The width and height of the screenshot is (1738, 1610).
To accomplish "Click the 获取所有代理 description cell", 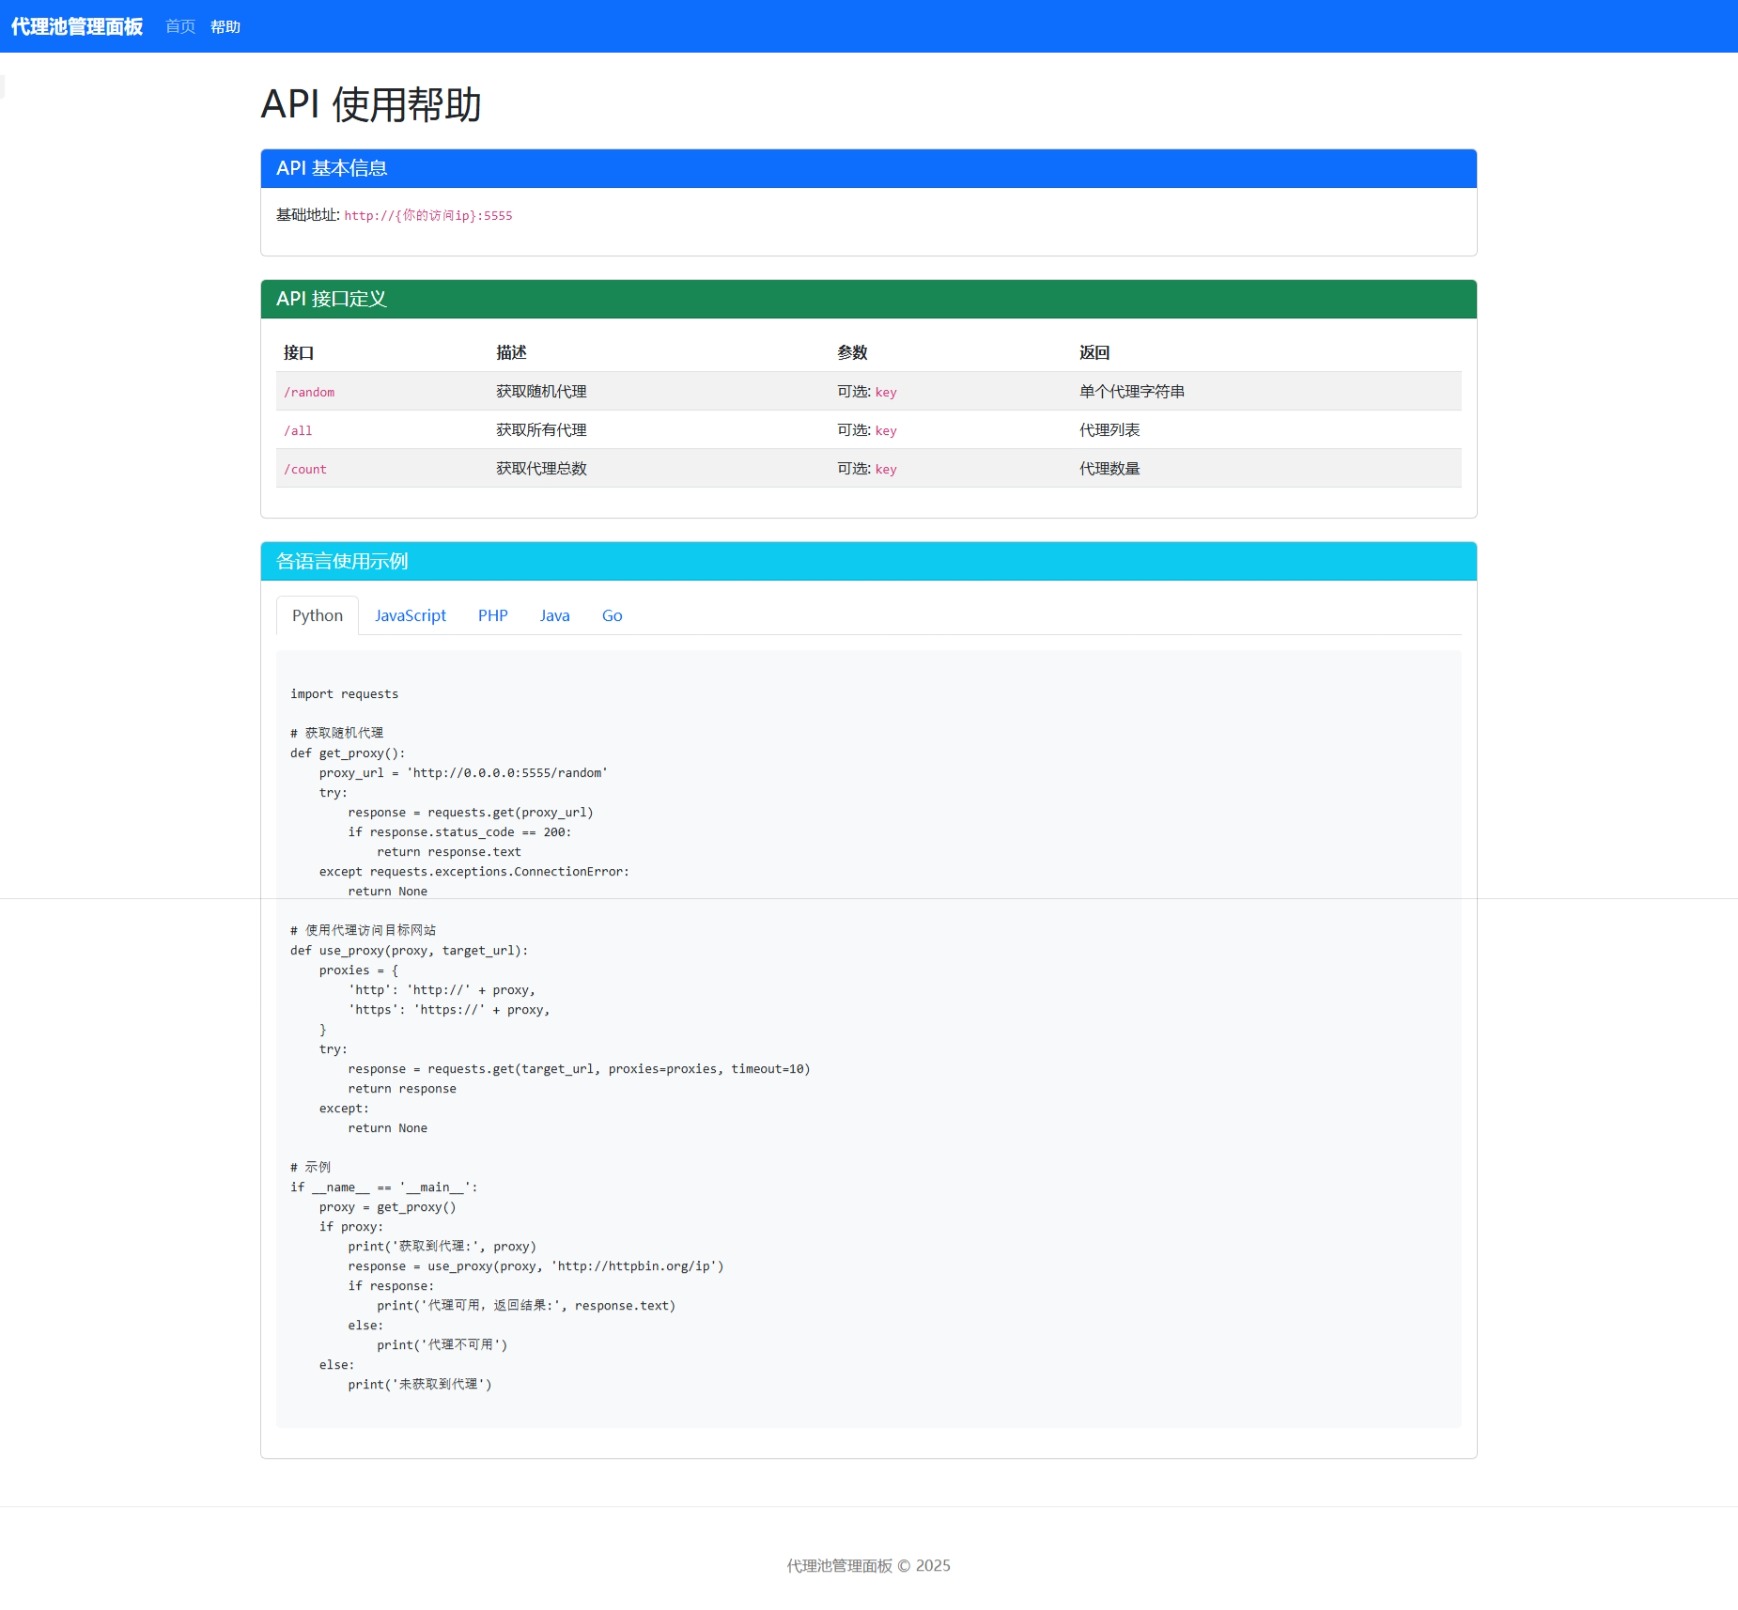I will point(541,430).
